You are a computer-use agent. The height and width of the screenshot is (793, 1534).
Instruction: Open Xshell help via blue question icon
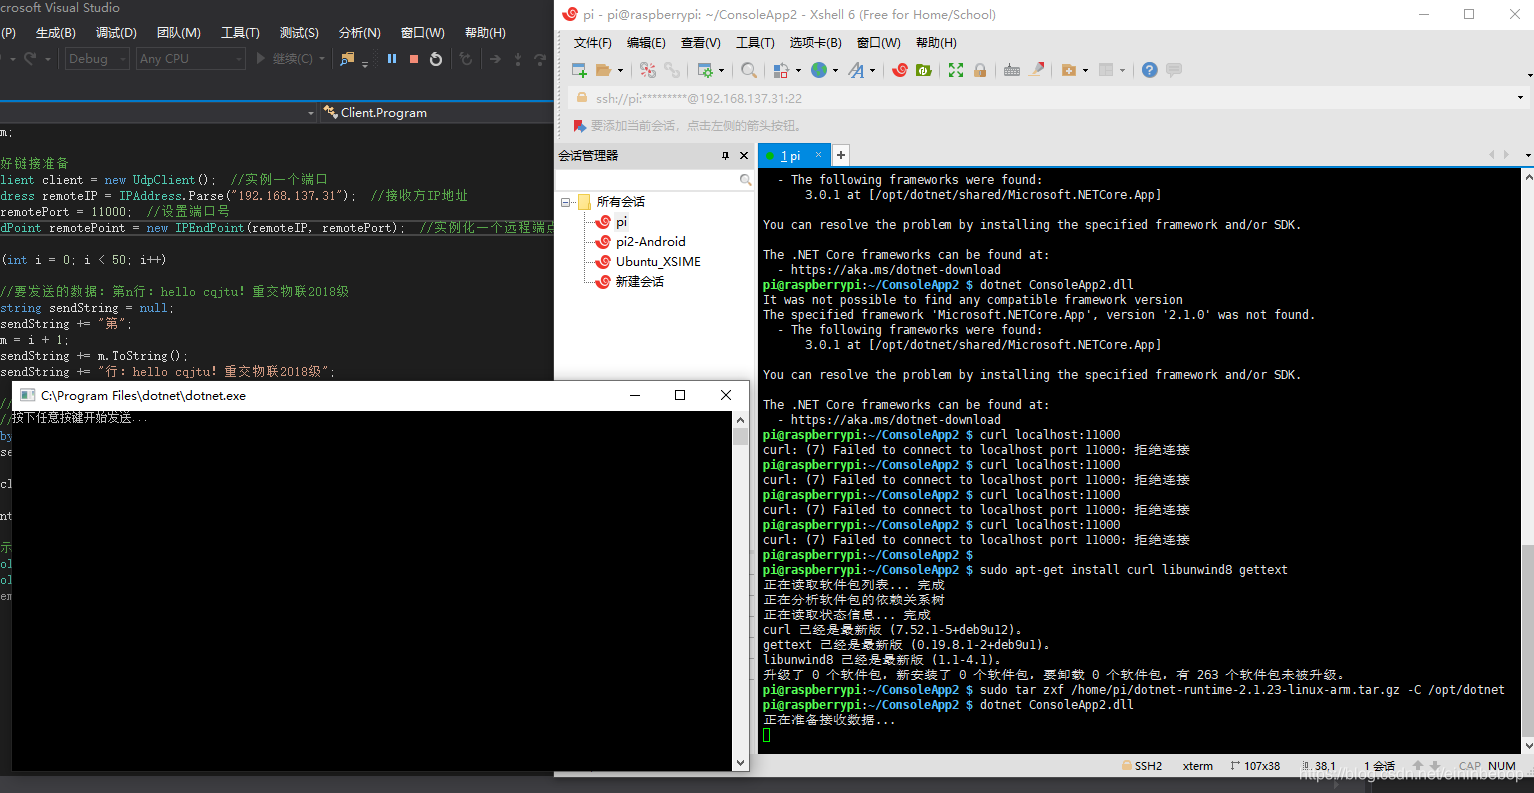(1150, 70)
